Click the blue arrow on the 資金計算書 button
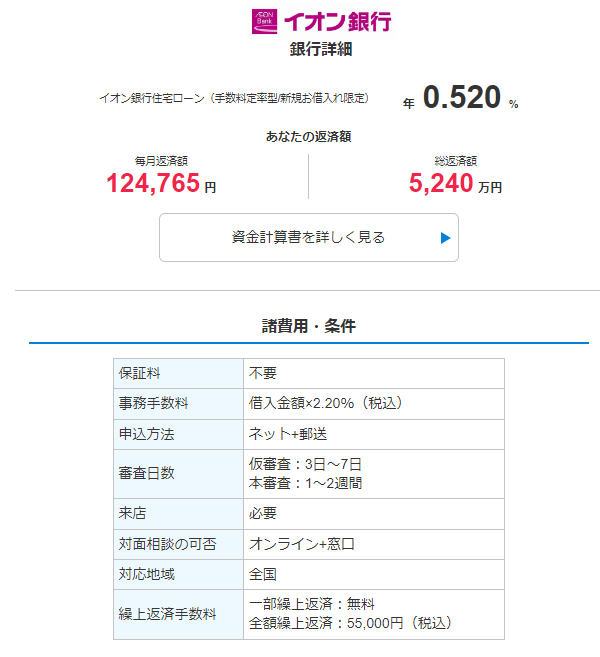Viewport: 600px width, 657px height. click(x=446, y=238)
